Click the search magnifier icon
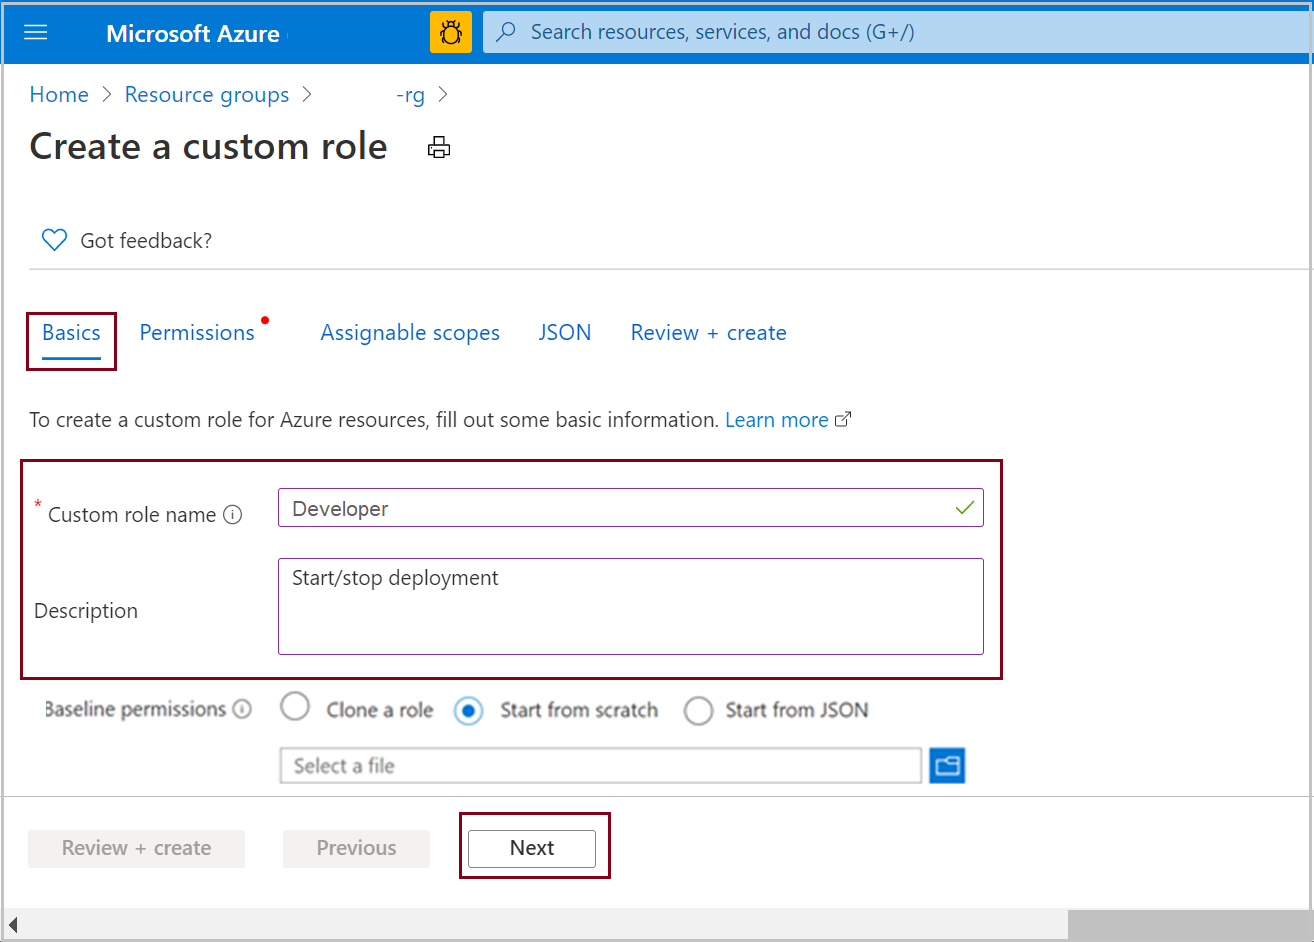1314x942 pixels. click(x=507, y=32)
